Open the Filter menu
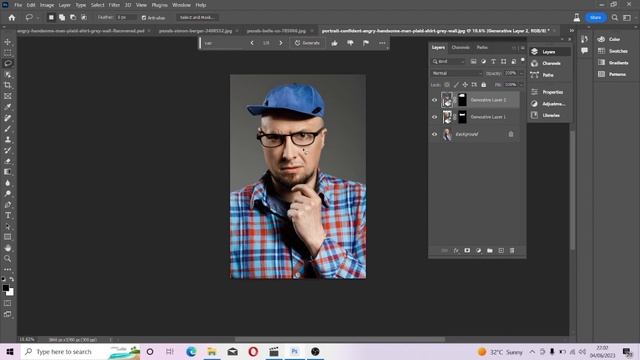This screenshot has width=640, height=360. tap(114, 5)
